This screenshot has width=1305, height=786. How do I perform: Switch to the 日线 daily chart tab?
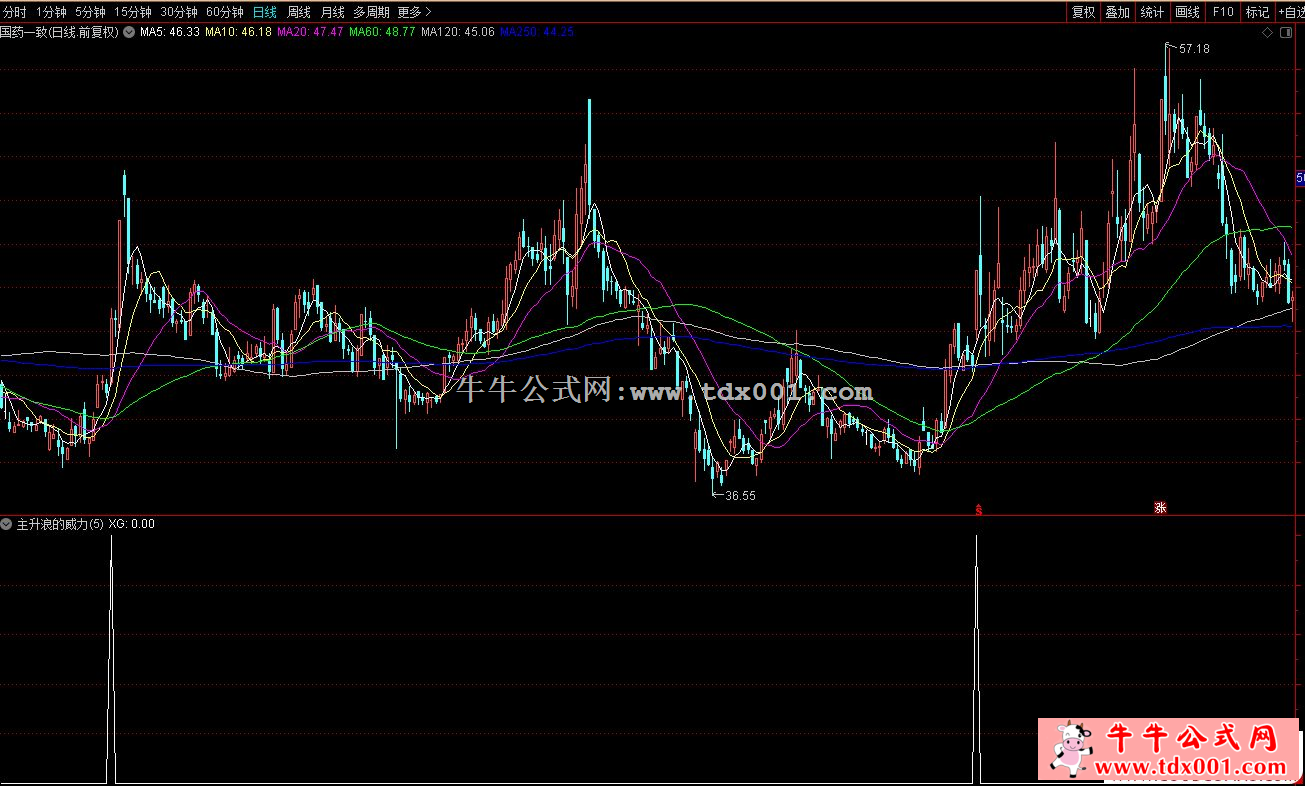pyautogui.click(x=265, y=12)
